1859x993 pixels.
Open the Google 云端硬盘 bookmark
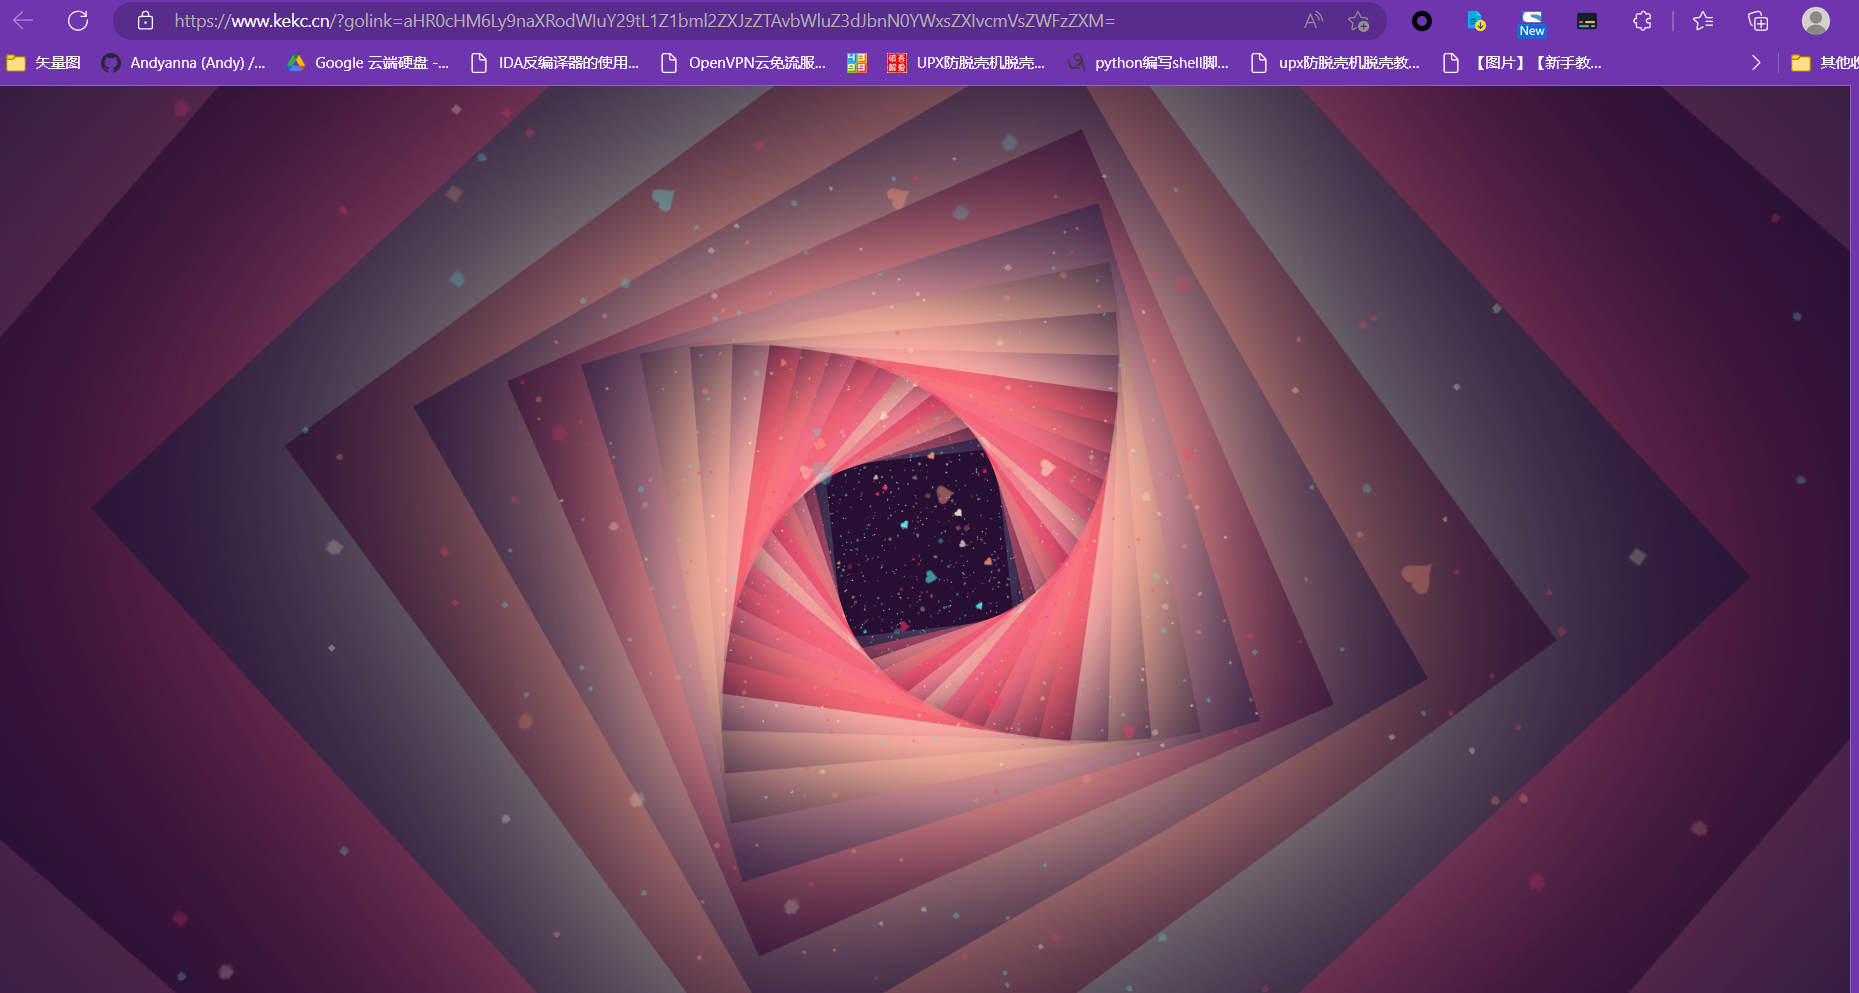point(368,63)
